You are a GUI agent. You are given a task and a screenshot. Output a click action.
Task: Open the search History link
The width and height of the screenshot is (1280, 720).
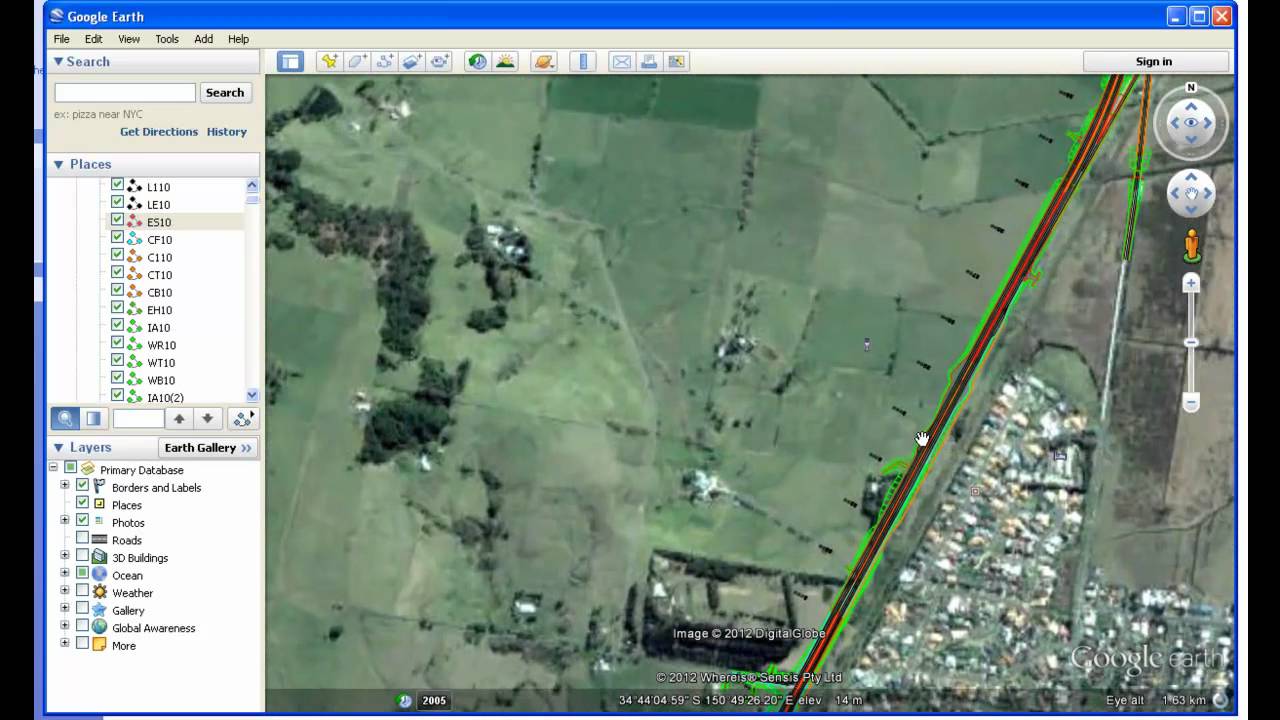[x=227, y=132]
